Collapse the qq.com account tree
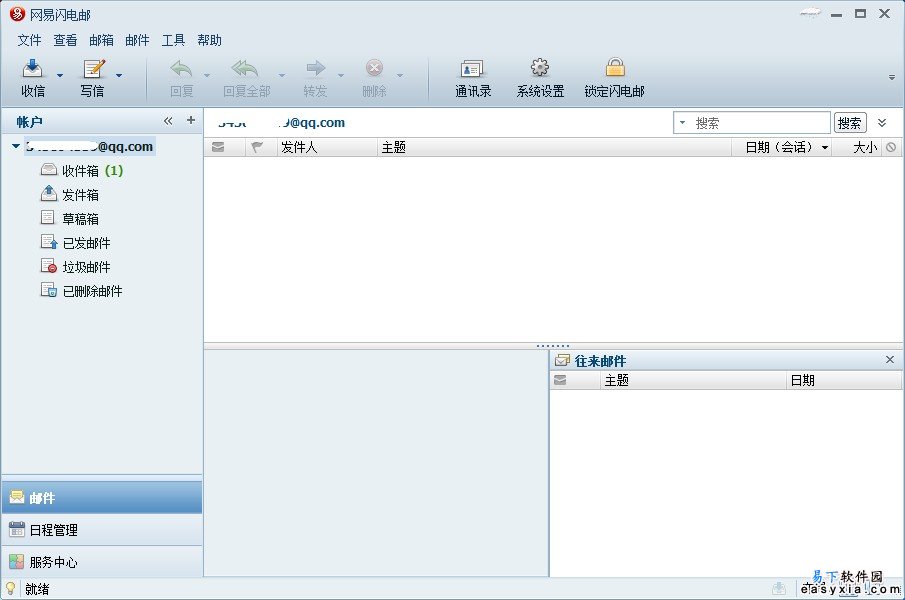The height and width of the screenshot is (600, 905). click(16, 147)
